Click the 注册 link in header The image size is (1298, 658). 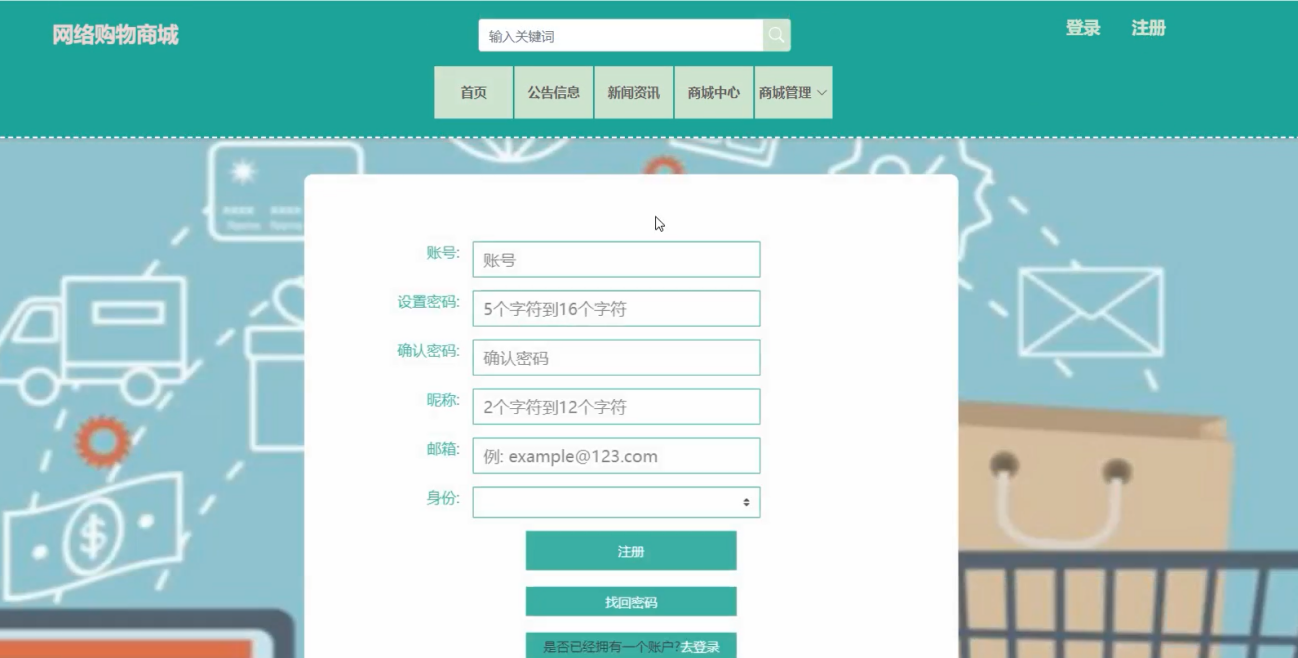coord(1149,28)
